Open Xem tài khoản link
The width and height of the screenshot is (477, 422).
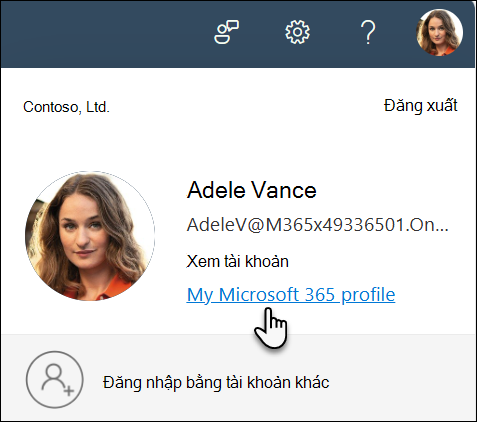tap(237, 261)
